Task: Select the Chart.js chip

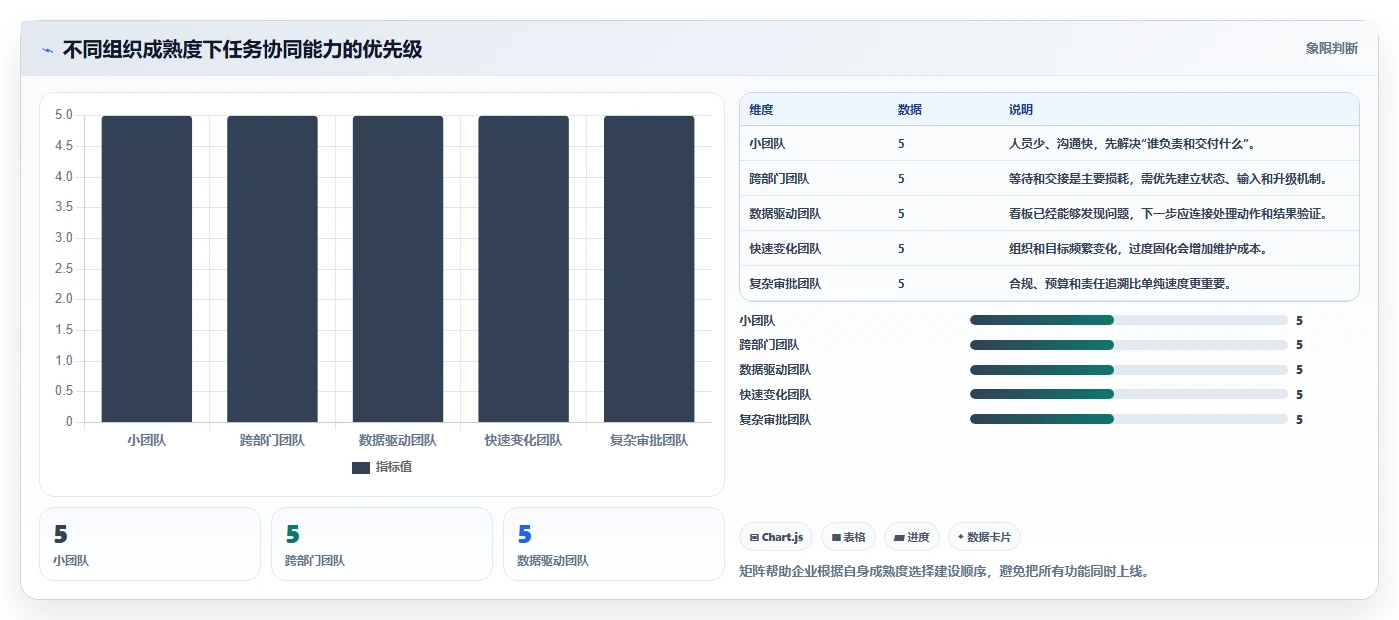Action: [x=776, y=537]
